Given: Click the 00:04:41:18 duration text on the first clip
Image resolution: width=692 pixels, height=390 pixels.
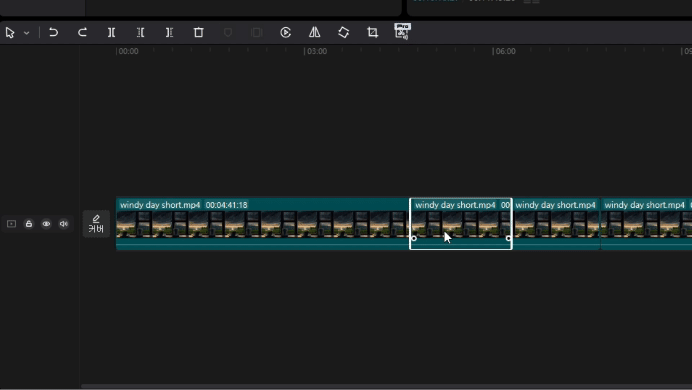Looking at the screenshot, I should coord(226,205).
